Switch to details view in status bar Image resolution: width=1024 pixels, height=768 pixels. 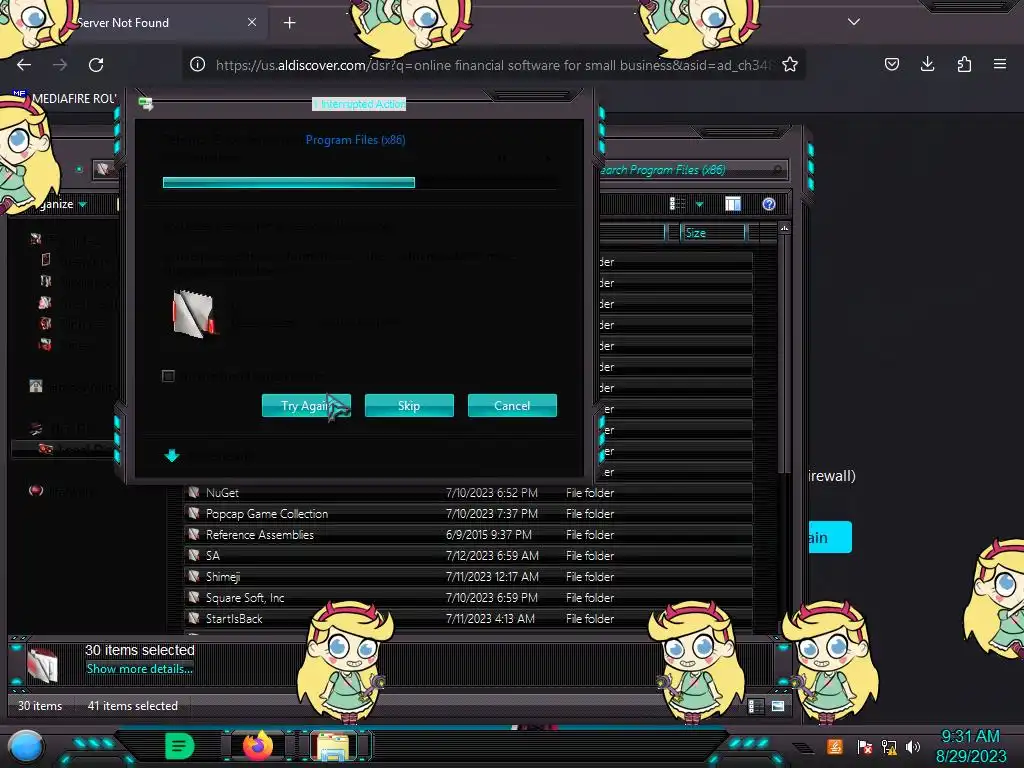(x=756, y=706)
